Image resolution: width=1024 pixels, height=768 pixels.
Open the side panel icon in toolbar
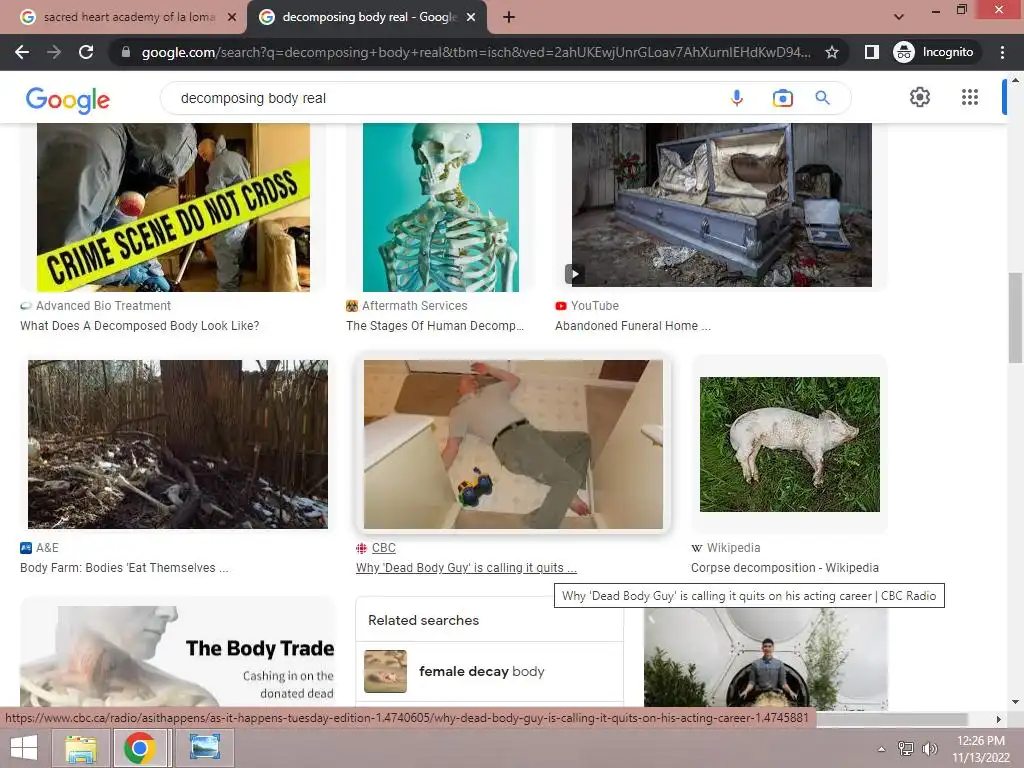coord(872,52)
